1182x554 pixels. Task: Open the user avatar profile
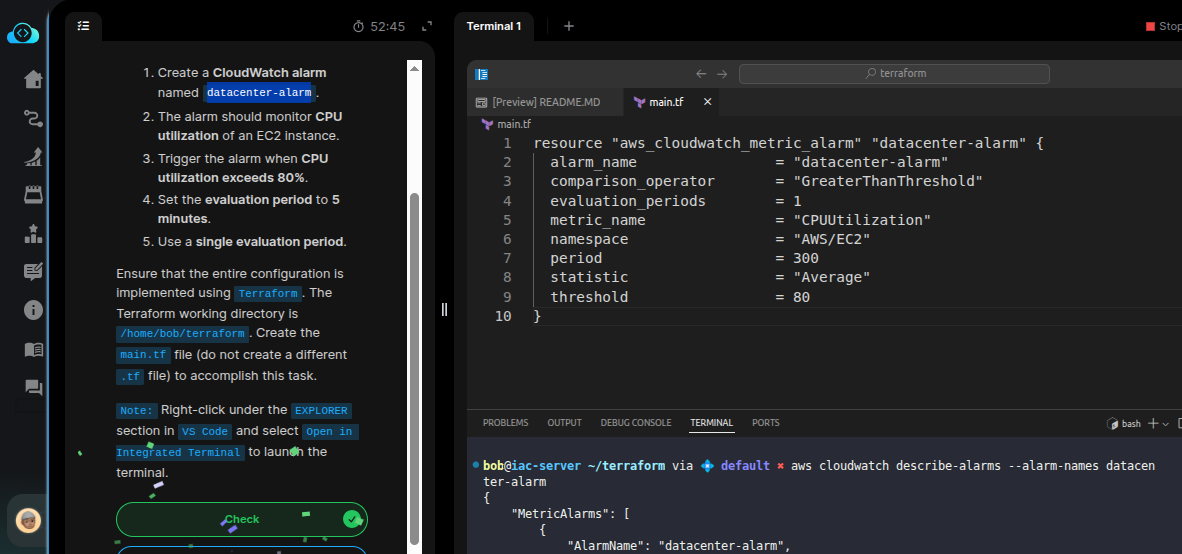tap(29, 519)
